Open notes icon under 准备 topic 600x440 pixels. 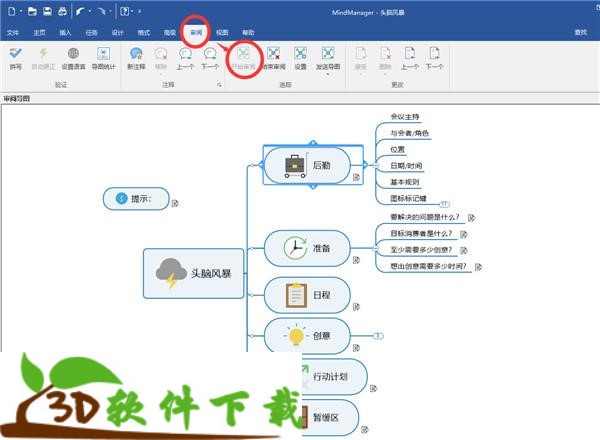tap(356, 260)
